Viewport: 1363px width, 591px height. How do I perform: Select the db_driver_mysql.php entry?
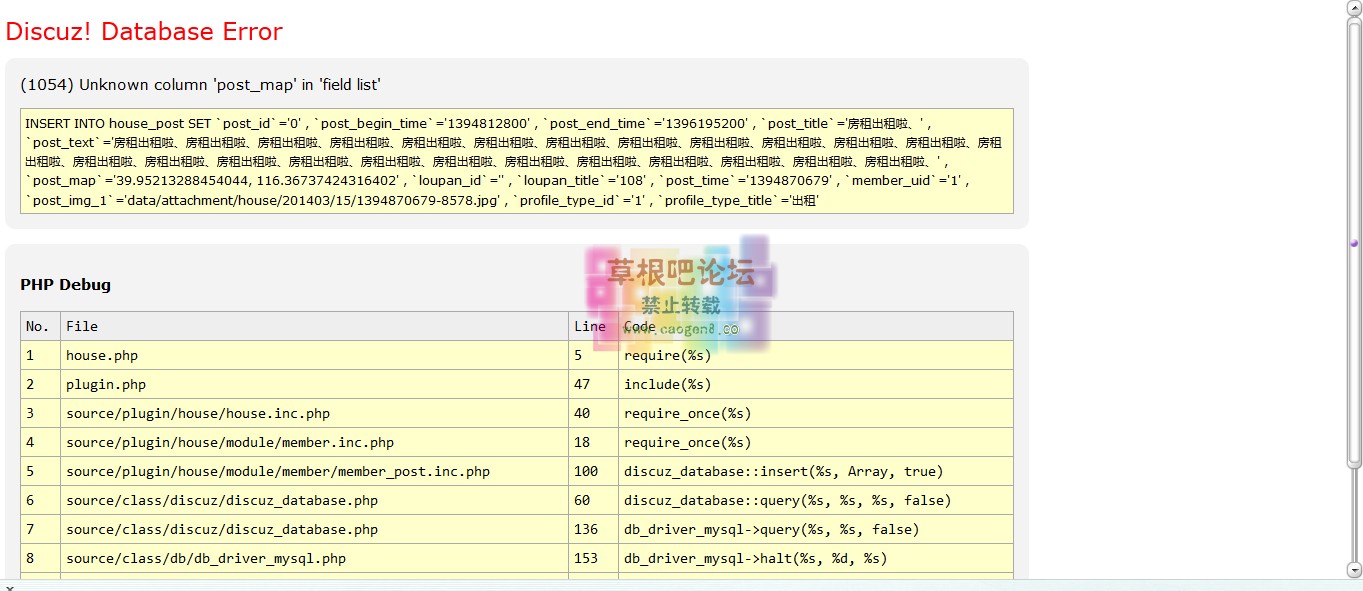pyautogui.click(x=204, y=558)
